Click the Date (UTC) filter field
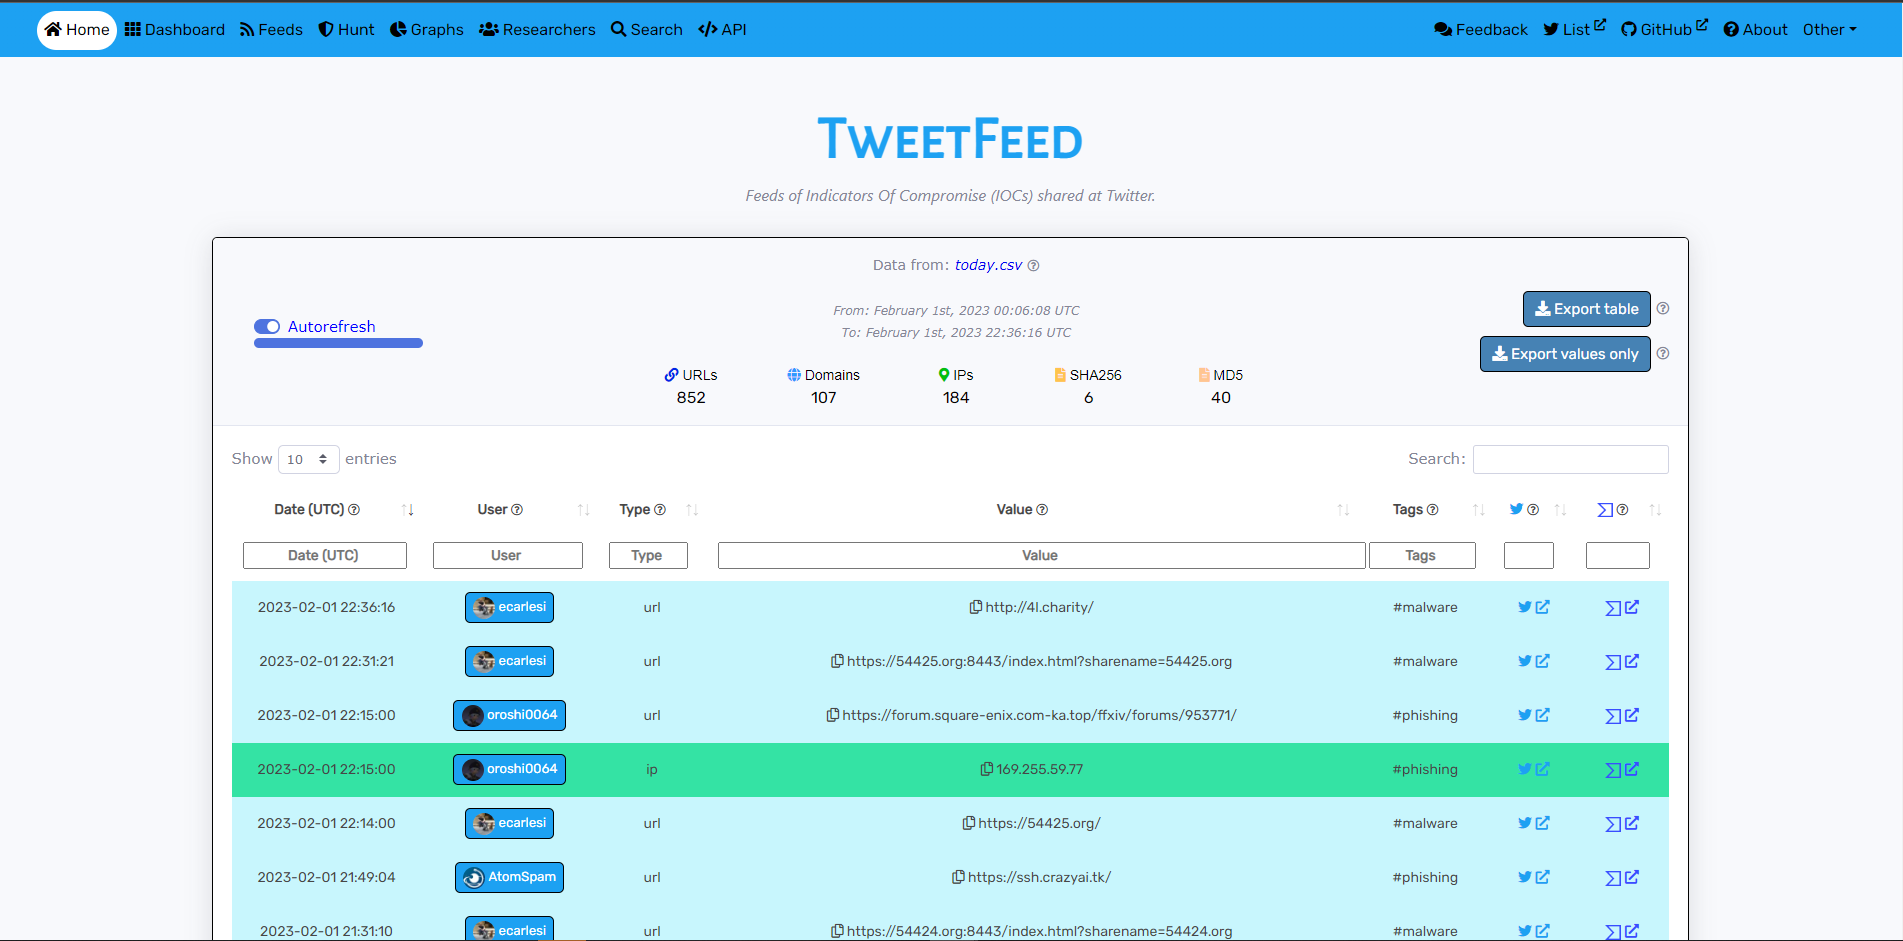 [x=325, y=556]
